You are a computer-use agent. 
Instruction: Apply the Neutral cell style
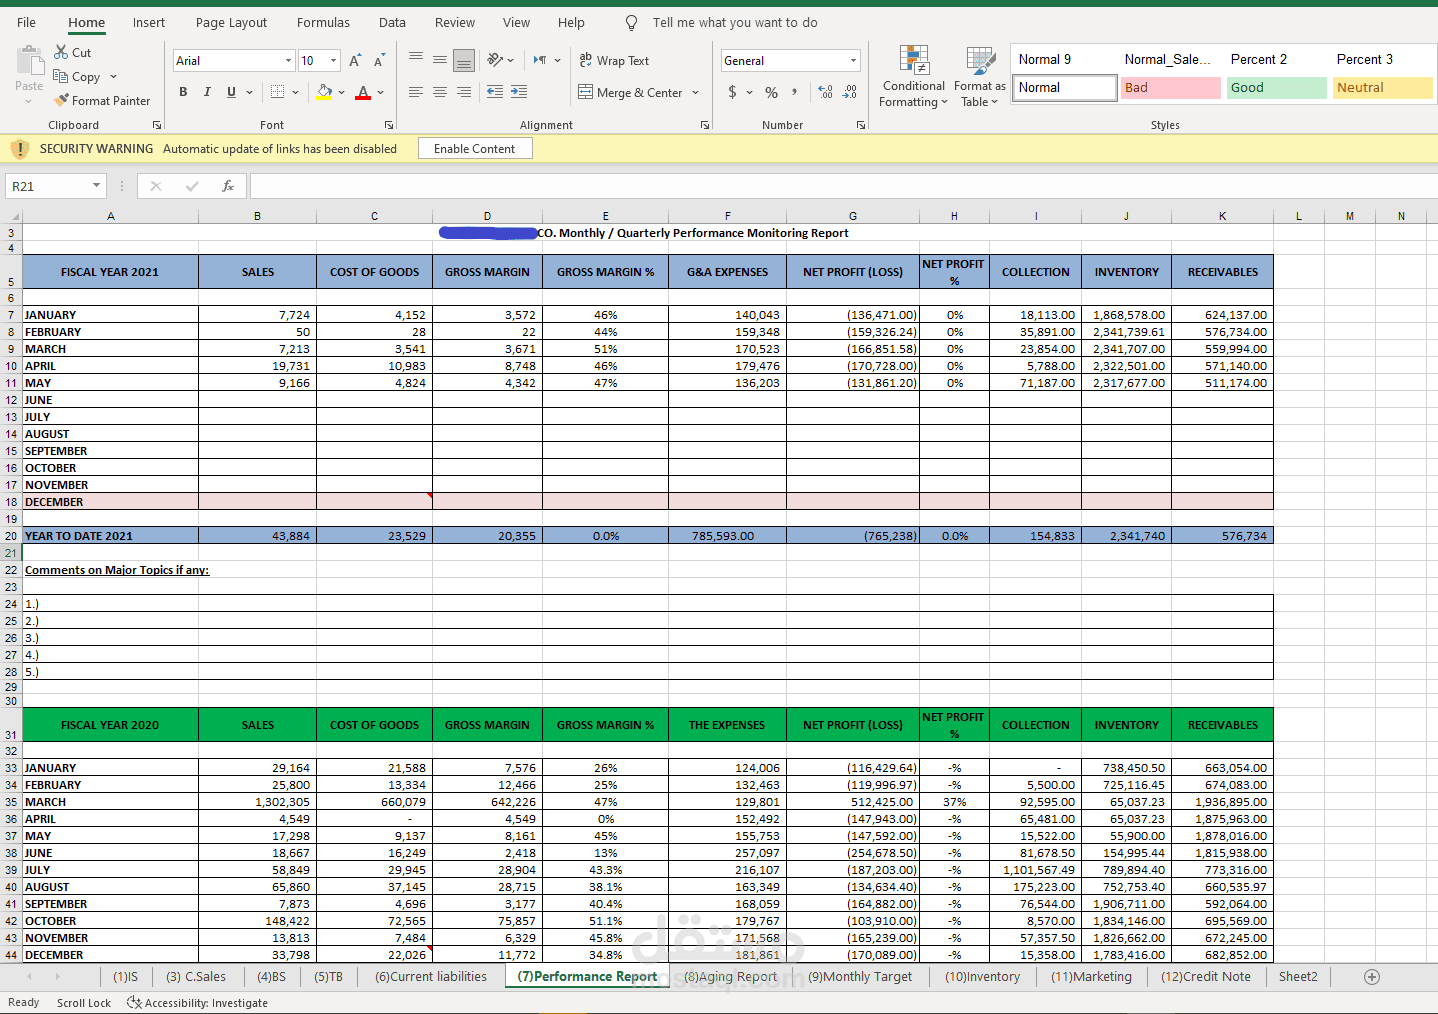pos(1382,88)
